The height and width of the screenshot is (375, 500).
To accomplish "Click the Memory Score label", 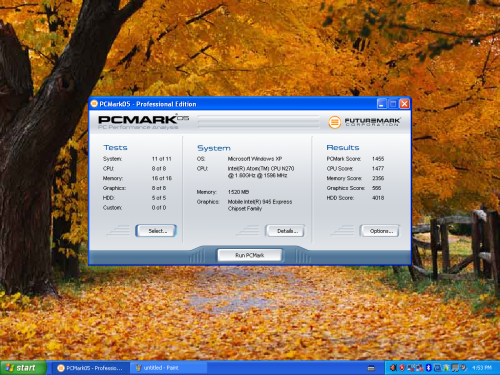I will tap(344, 178).
